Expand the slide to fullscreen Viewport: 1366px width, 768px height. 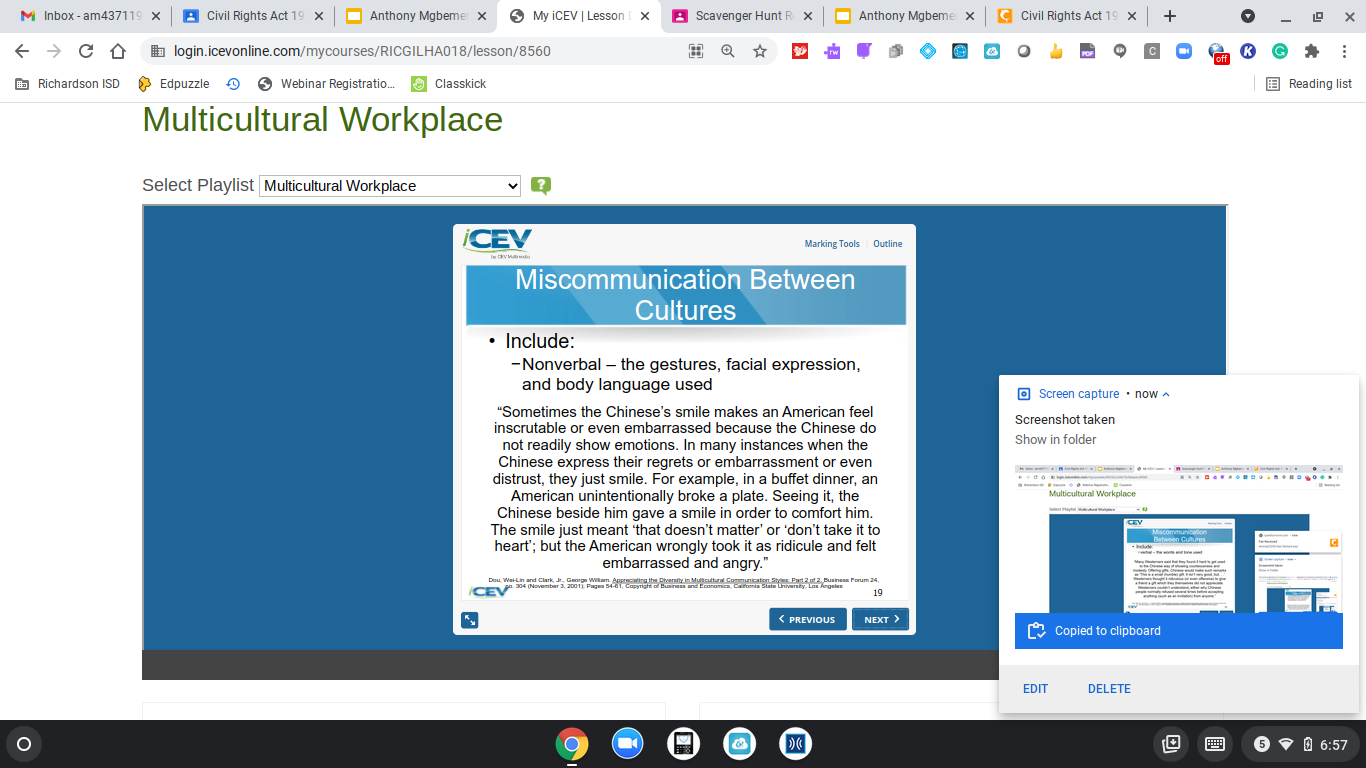[470, 620]
